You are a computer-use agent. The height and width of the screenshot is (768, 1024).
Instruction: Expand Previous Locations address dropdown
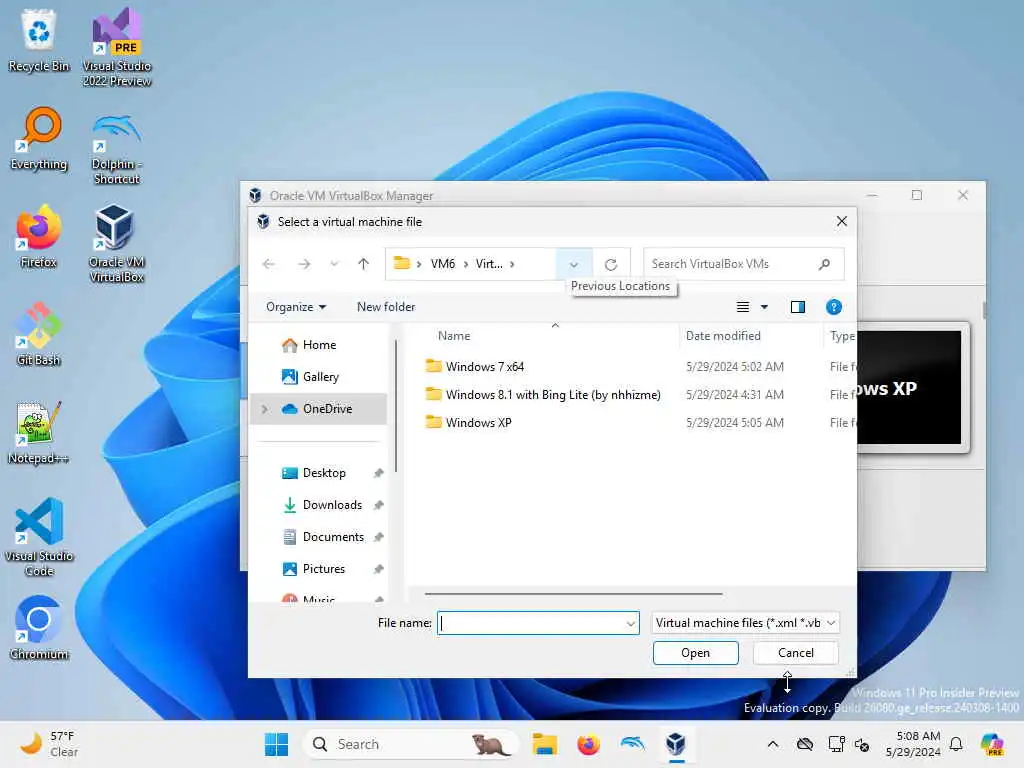pos(573,264)
